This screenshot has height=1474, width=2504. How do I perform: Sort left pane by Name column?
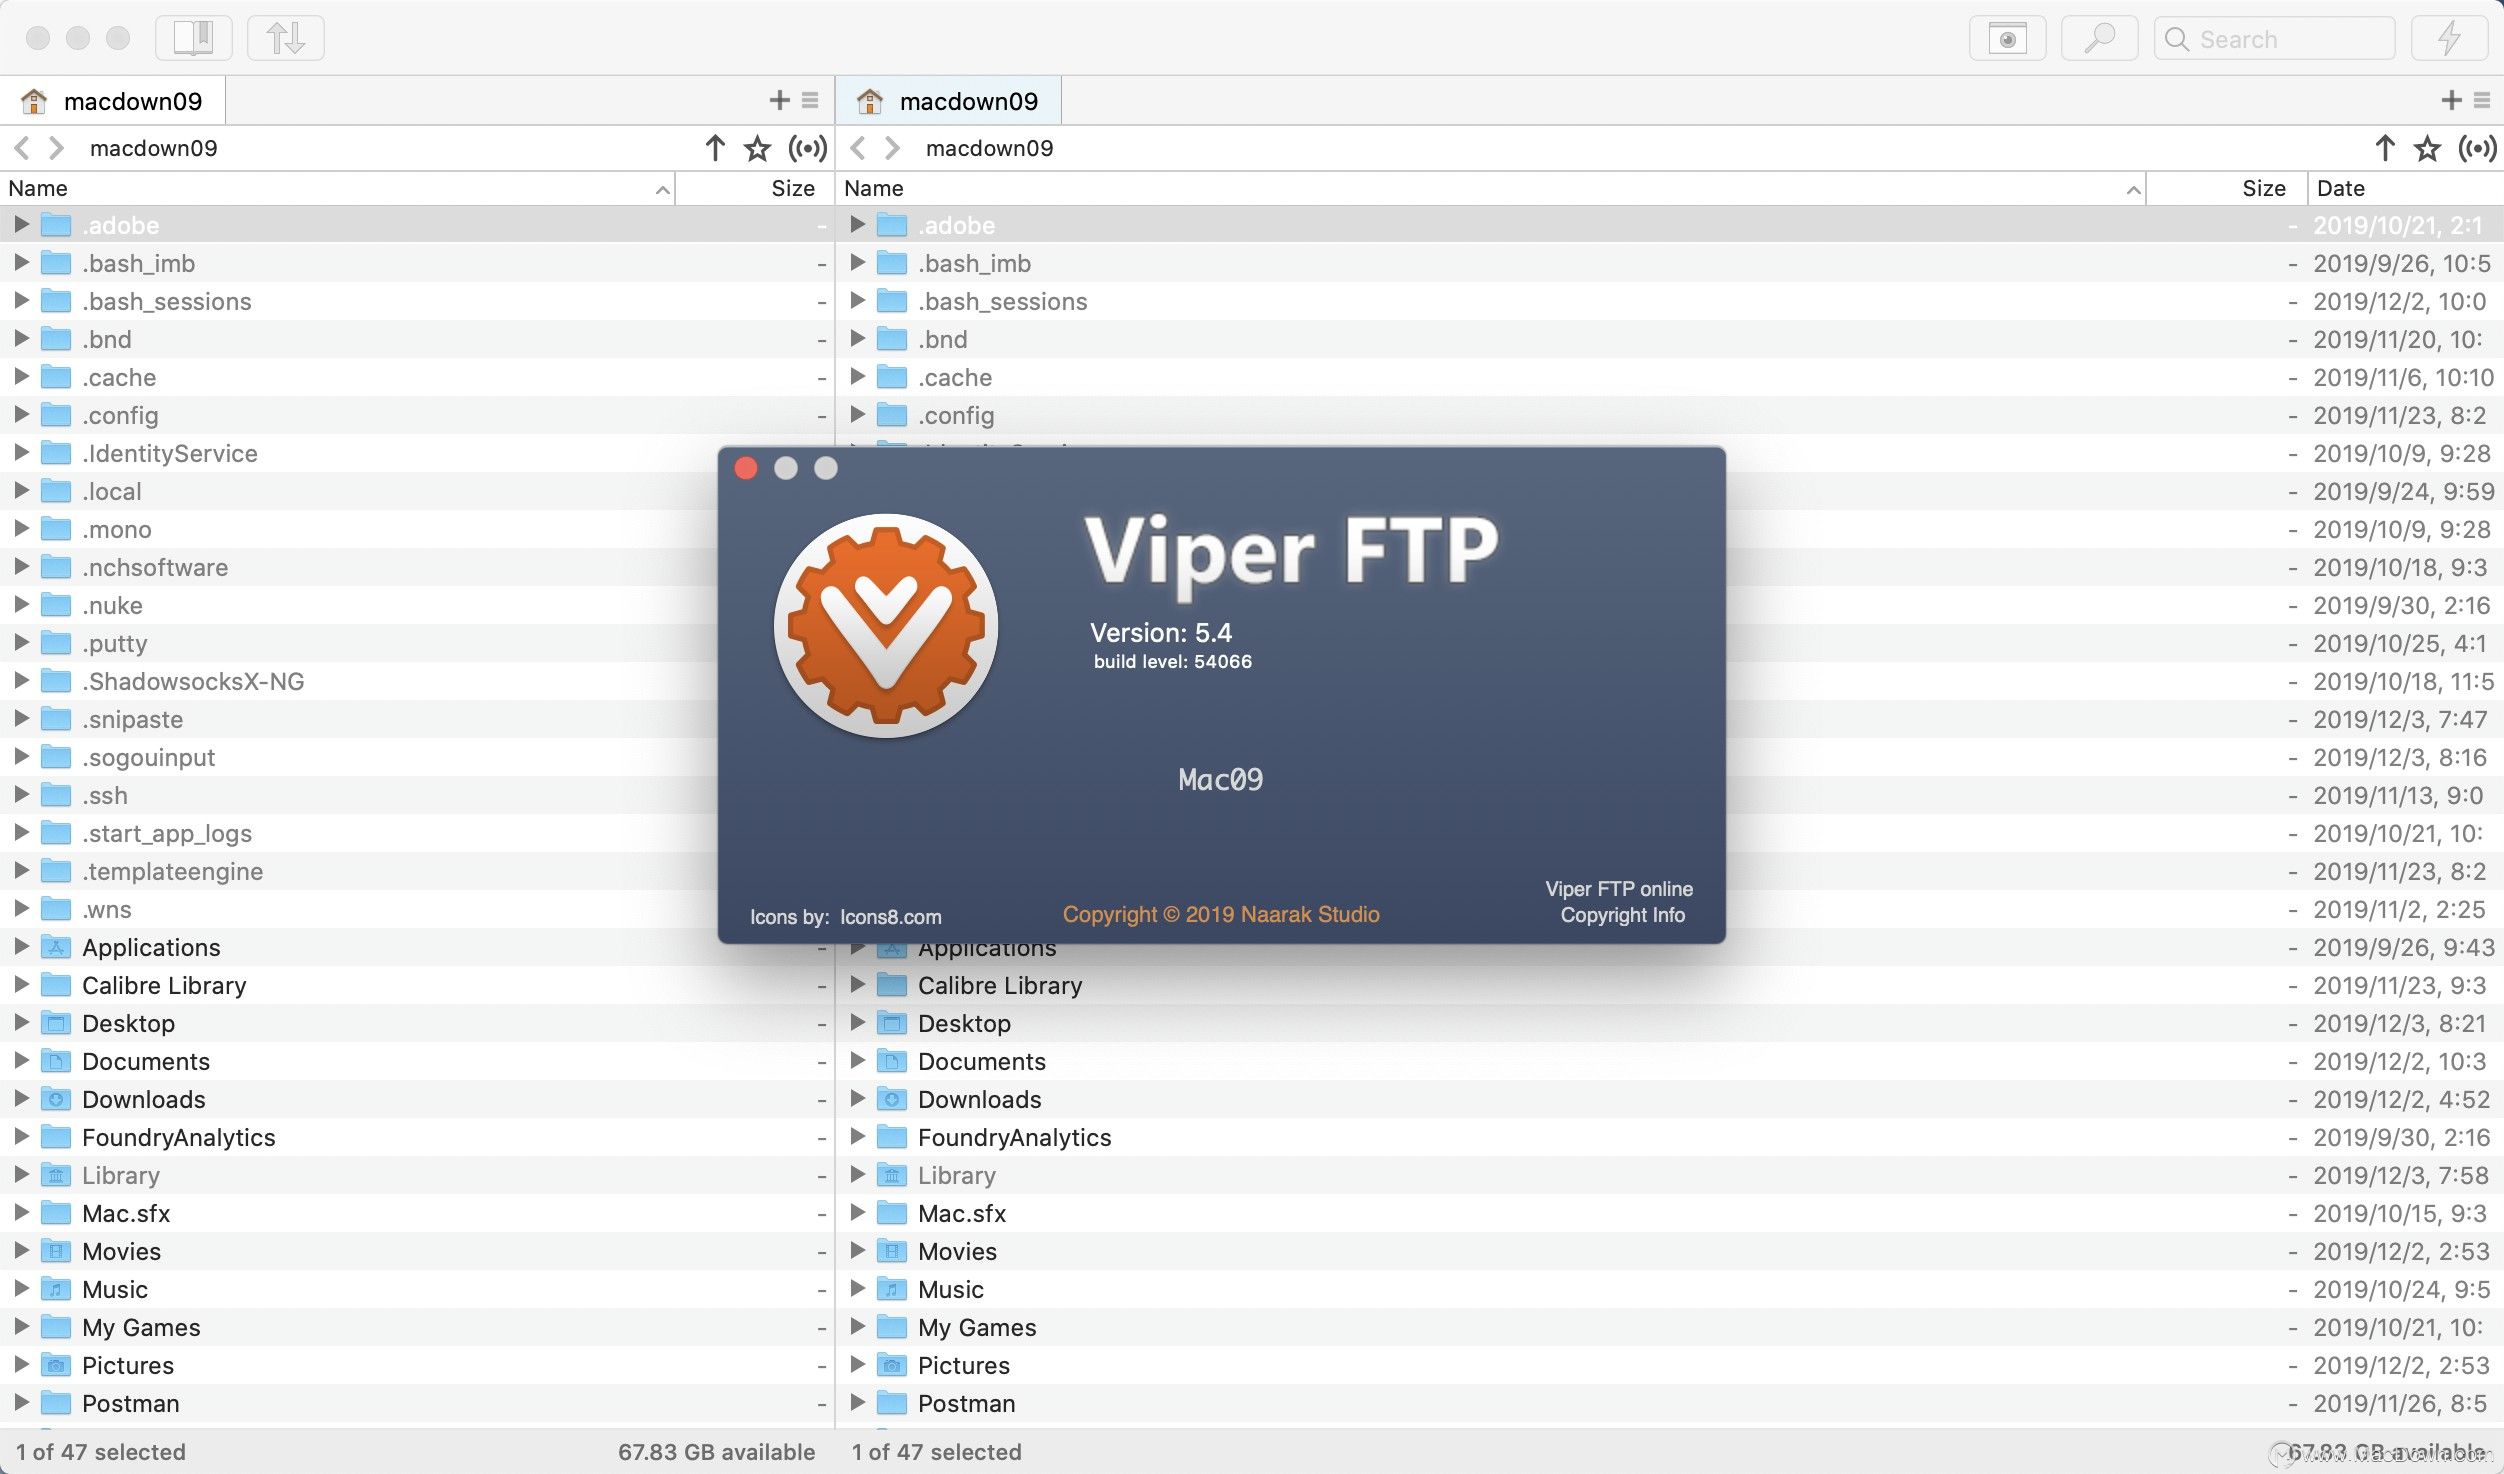pyautogui.click(x=338, y=188)
